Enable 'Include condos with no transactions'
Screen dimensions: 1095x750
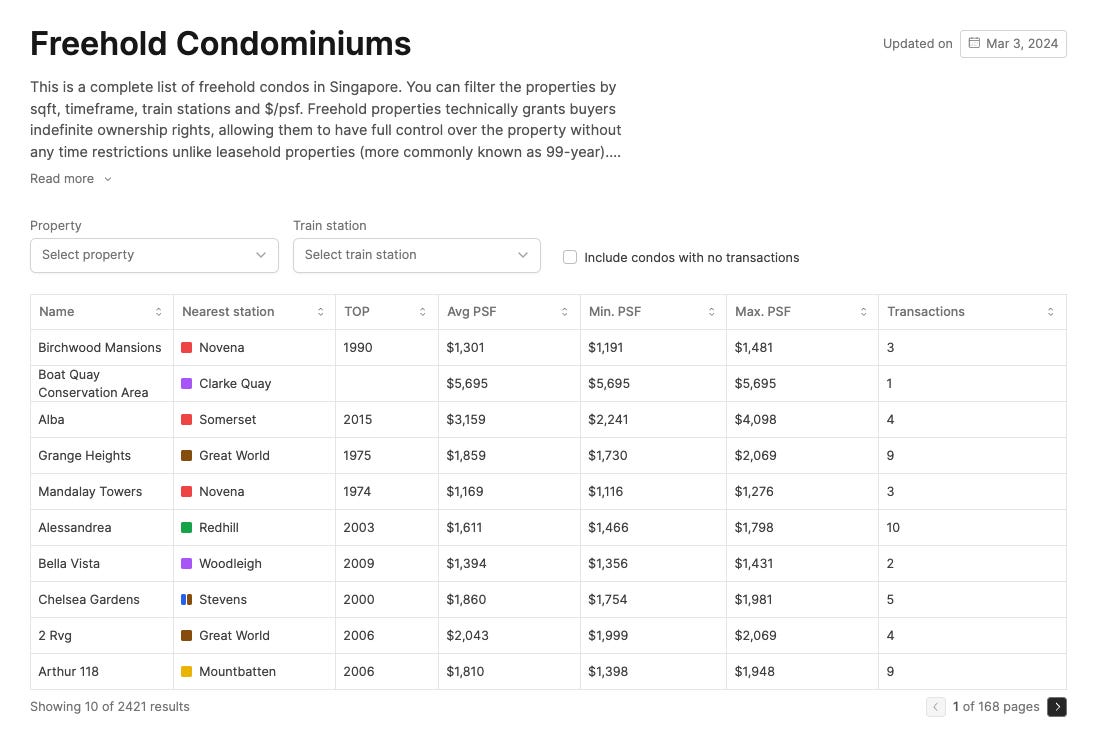570,257
